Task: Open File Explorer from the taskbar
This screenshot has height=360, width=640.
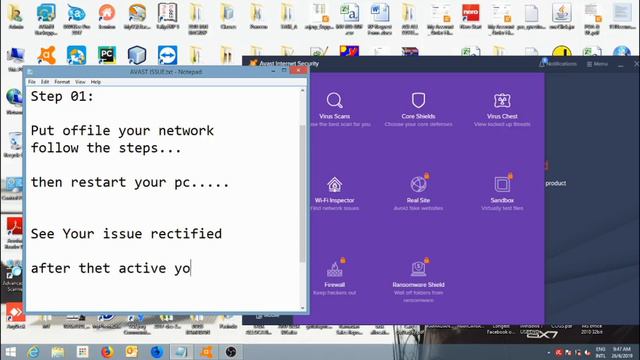Action: (58, 352)
